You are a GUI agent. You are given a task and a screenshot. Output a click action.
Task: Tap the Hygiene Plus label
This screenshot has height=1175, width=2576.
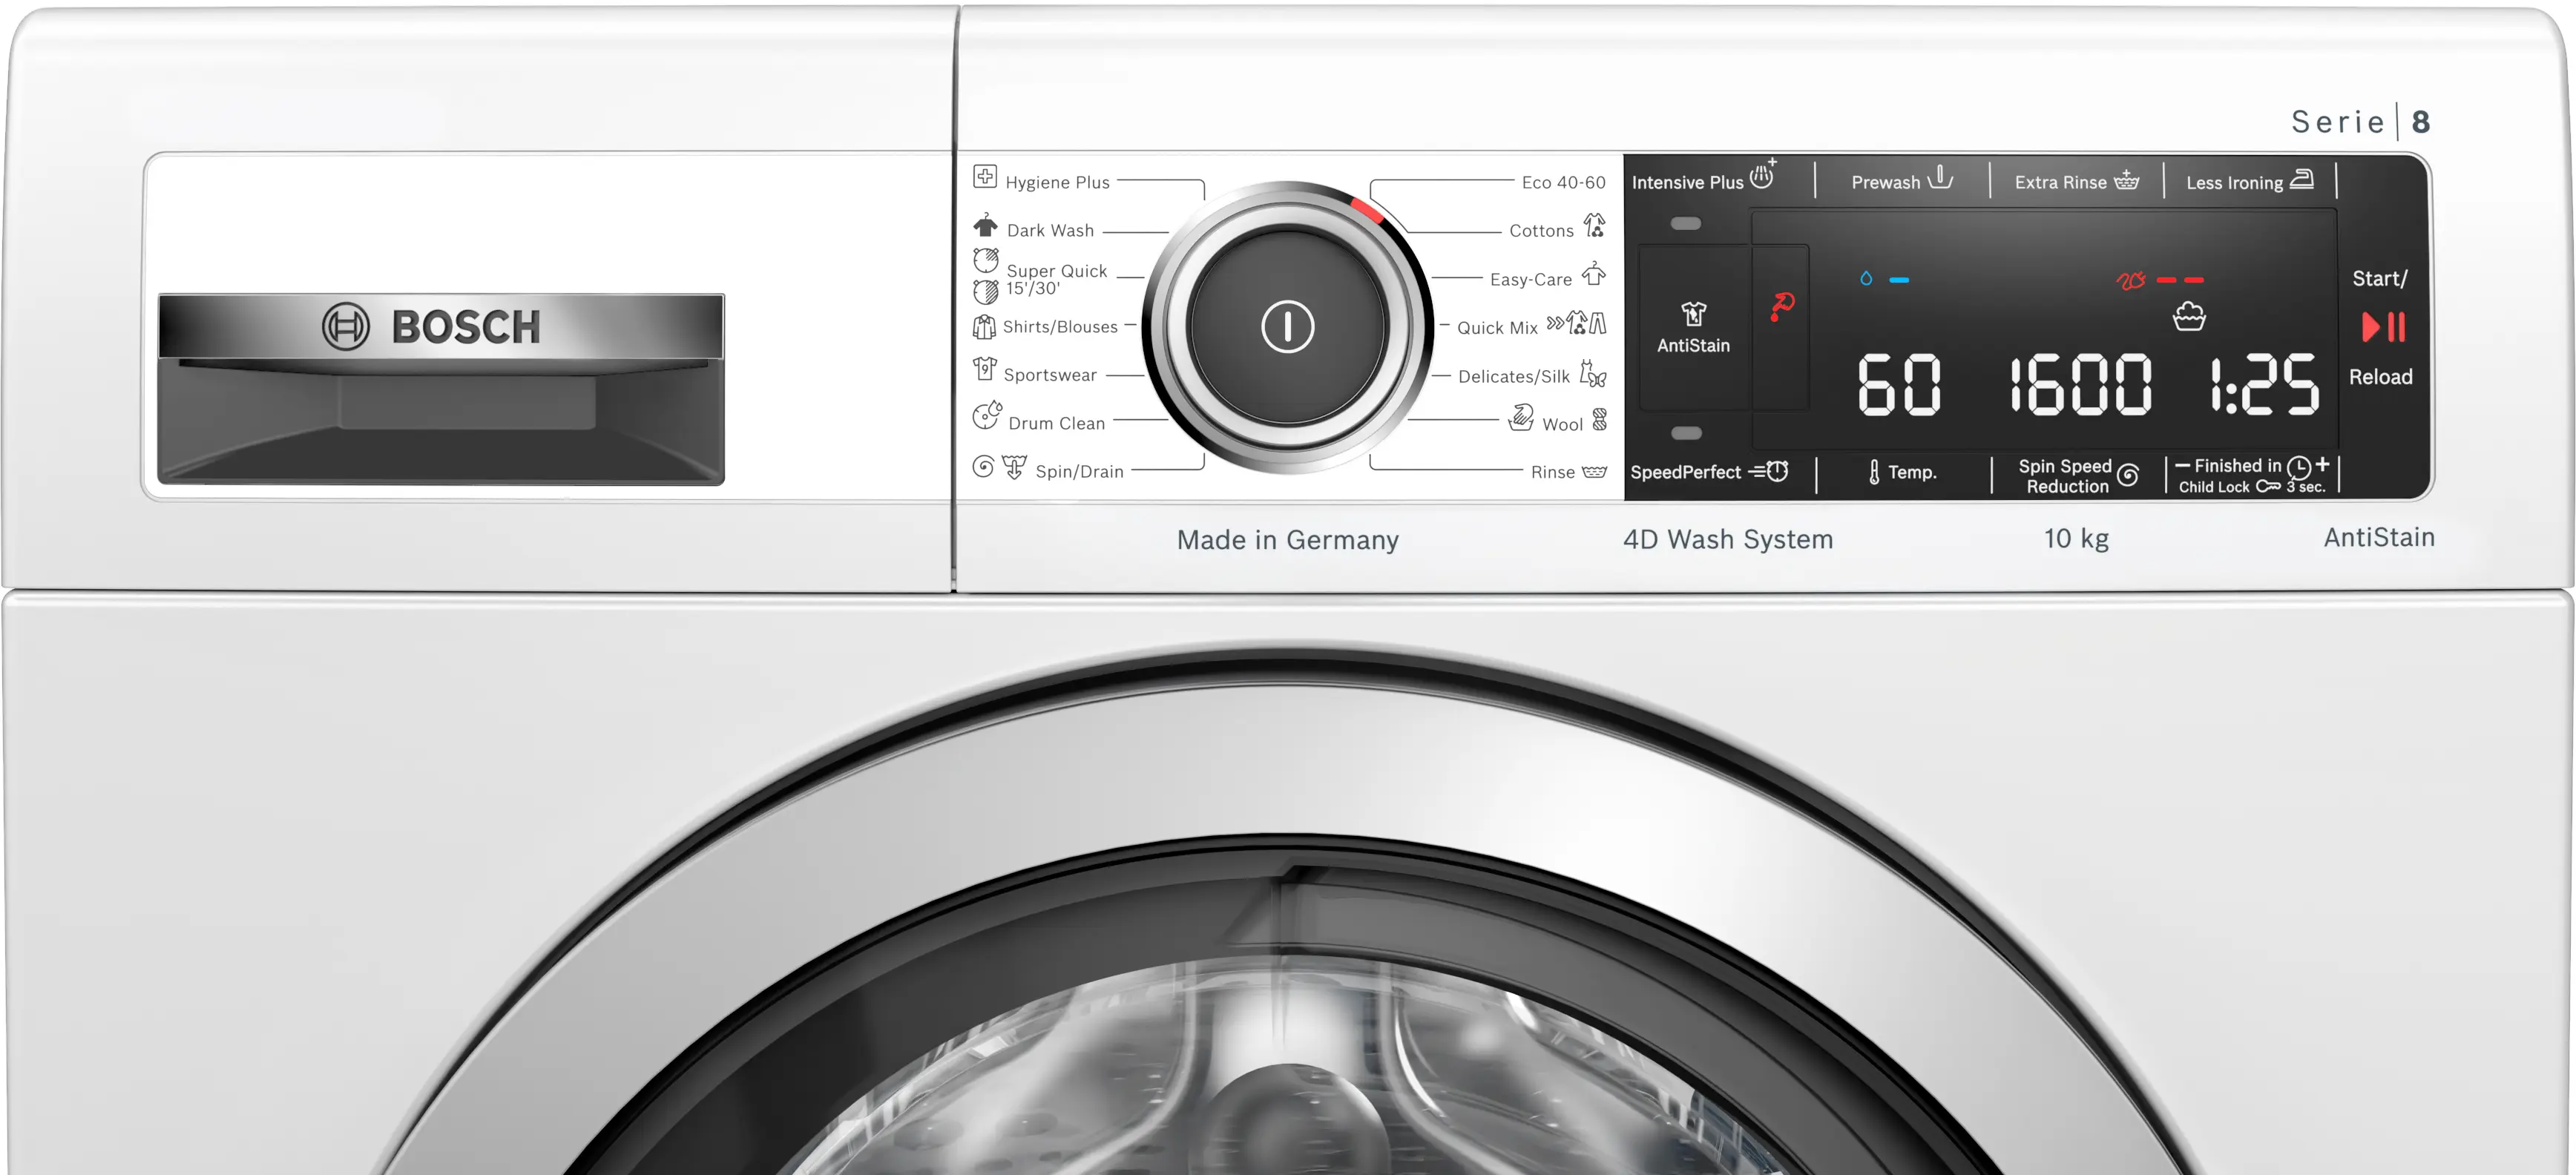point(1057,182)
